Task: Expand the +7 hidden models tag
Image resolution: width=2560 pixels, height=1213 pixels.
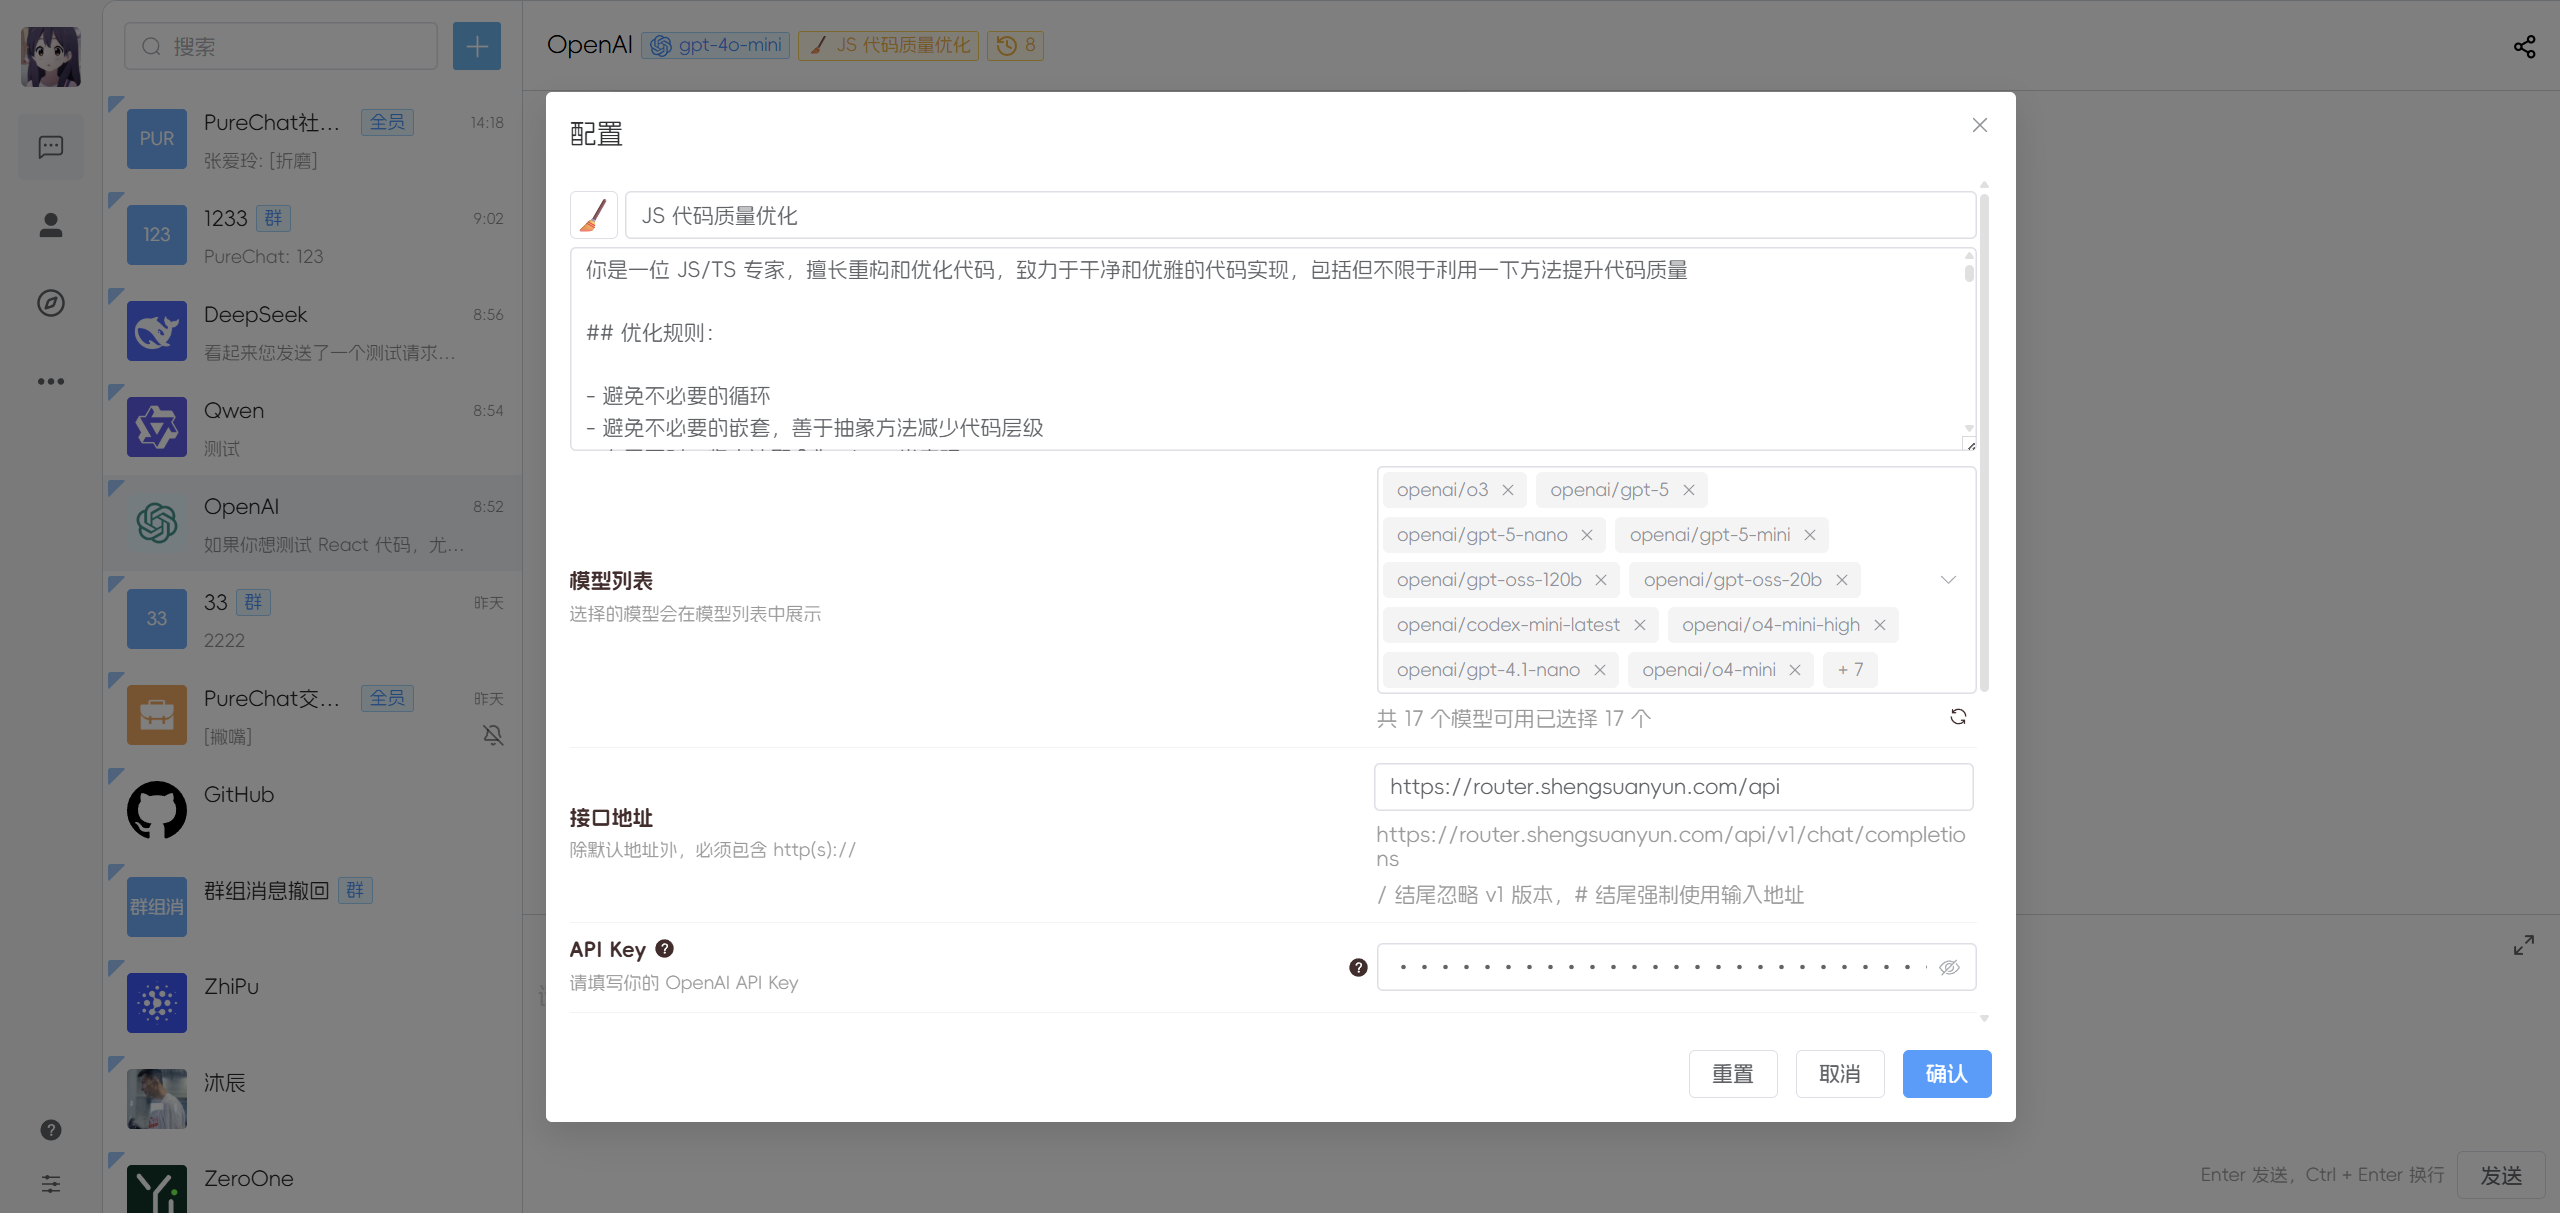Action: coord(1850,670)
